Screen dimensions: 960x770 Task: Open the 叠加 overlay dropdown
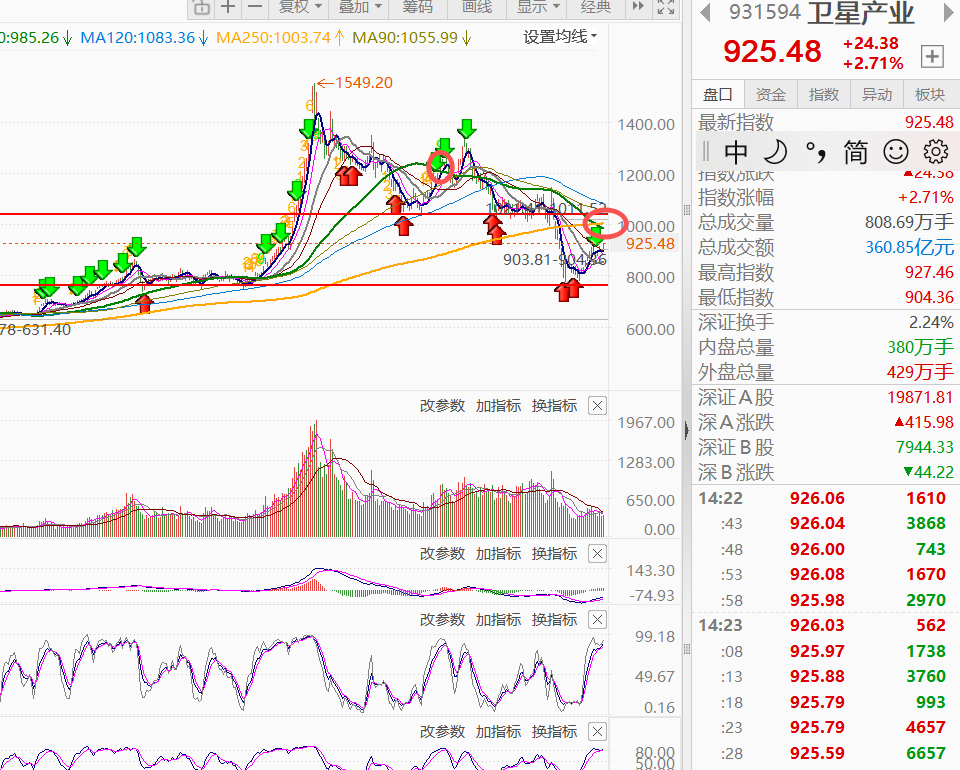(x=360, y=7)
